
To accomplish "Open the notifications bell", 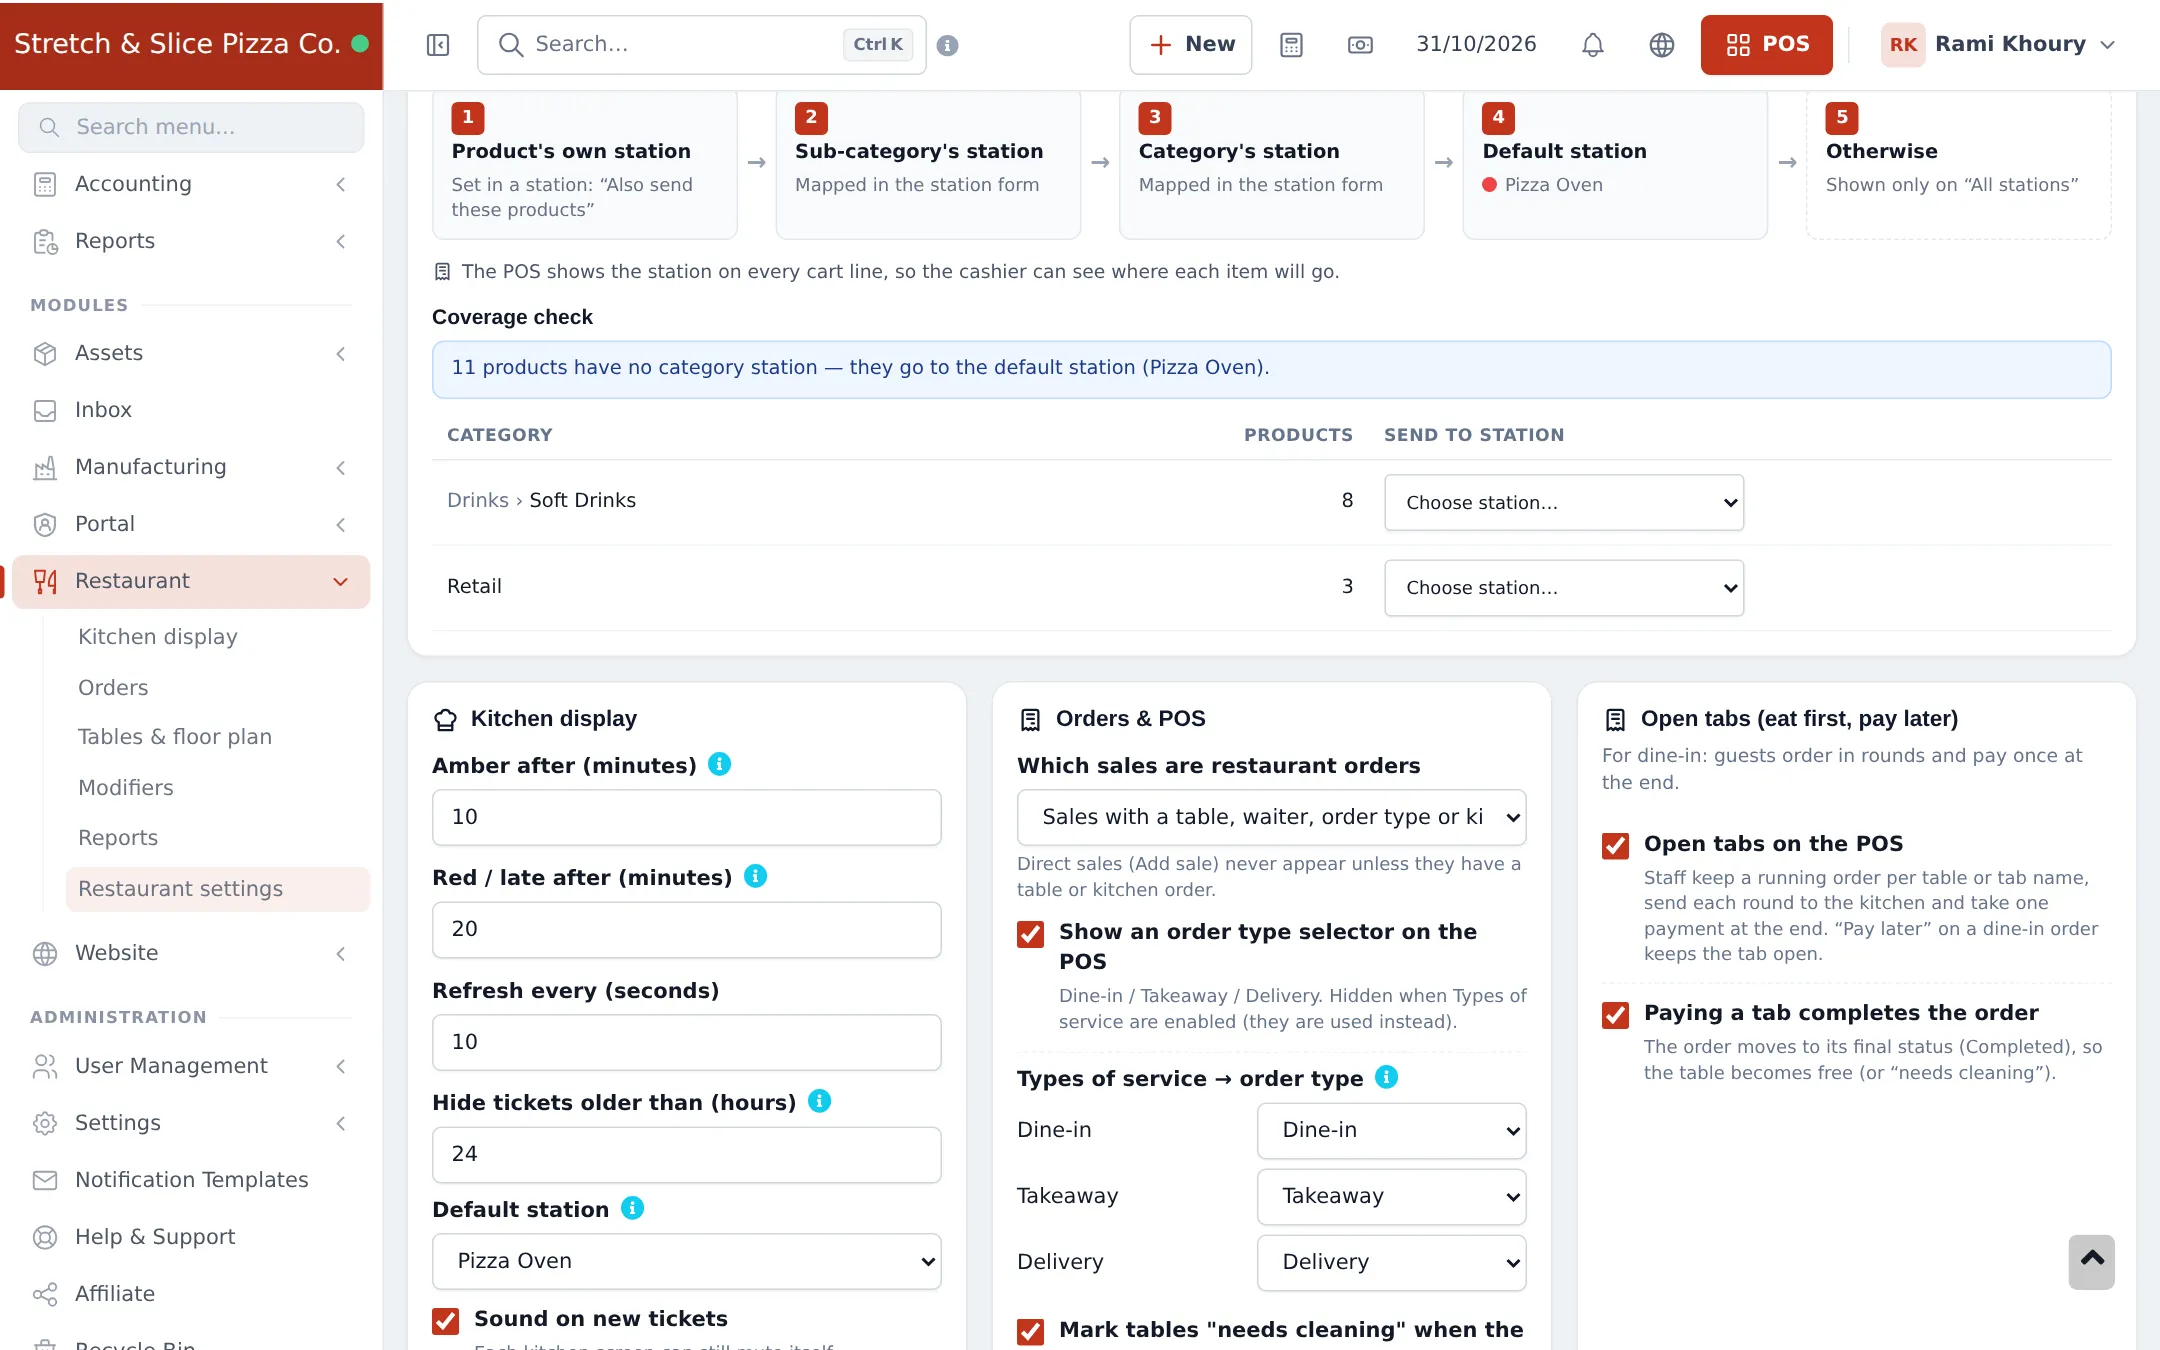I will (x=1593, y=45).
